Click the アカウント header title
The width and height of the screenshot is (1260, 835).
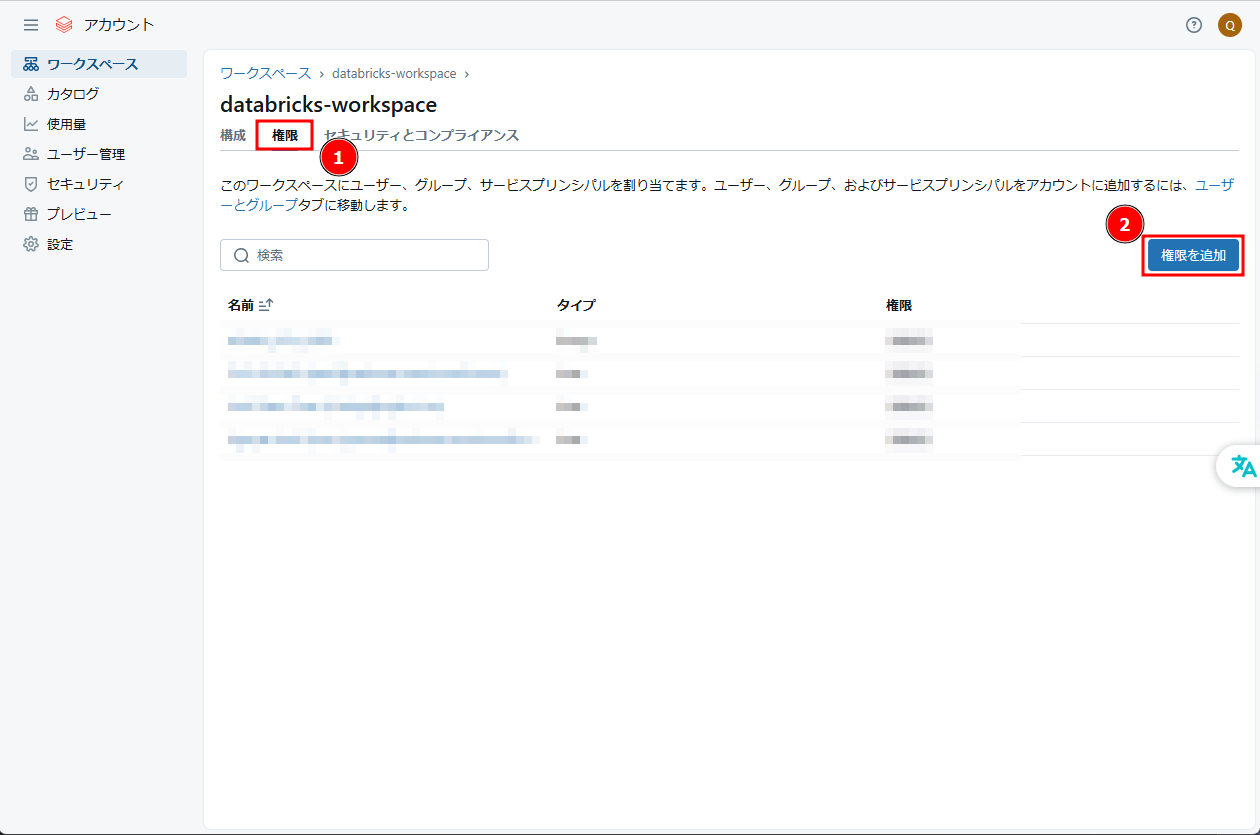pyautogui.click(x=119, y=25)
